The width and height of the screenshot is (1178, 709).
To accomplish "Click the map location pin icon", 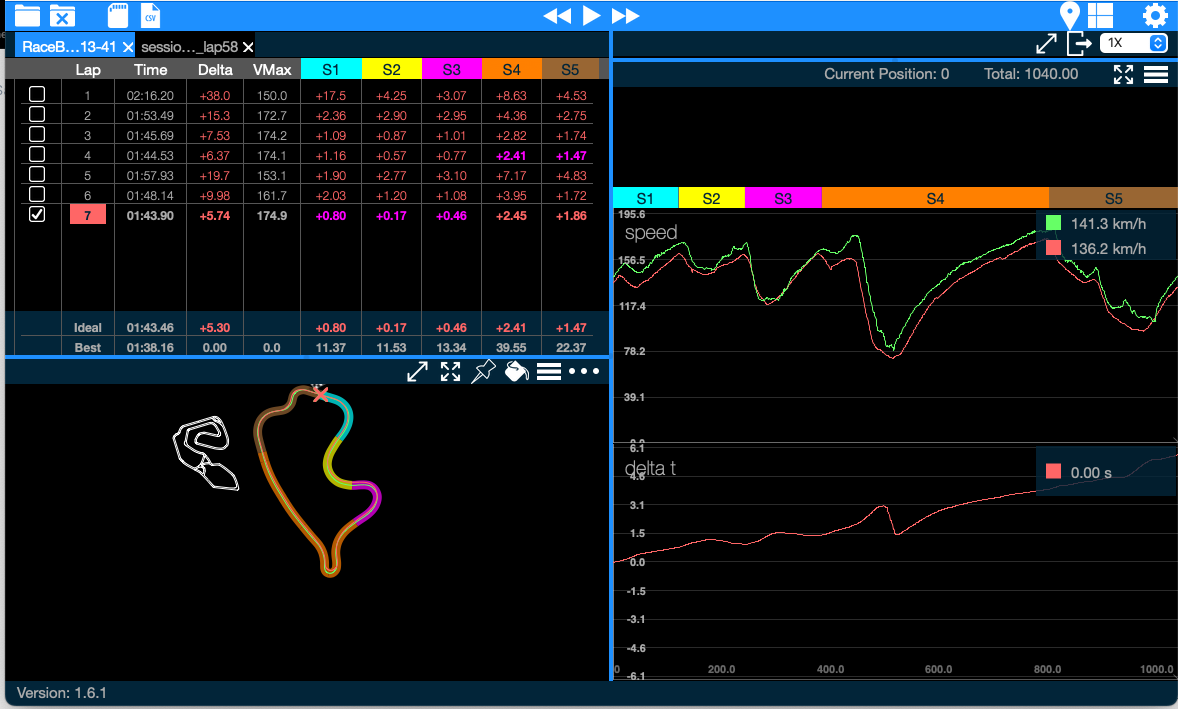I will [x=1070, y=15].
